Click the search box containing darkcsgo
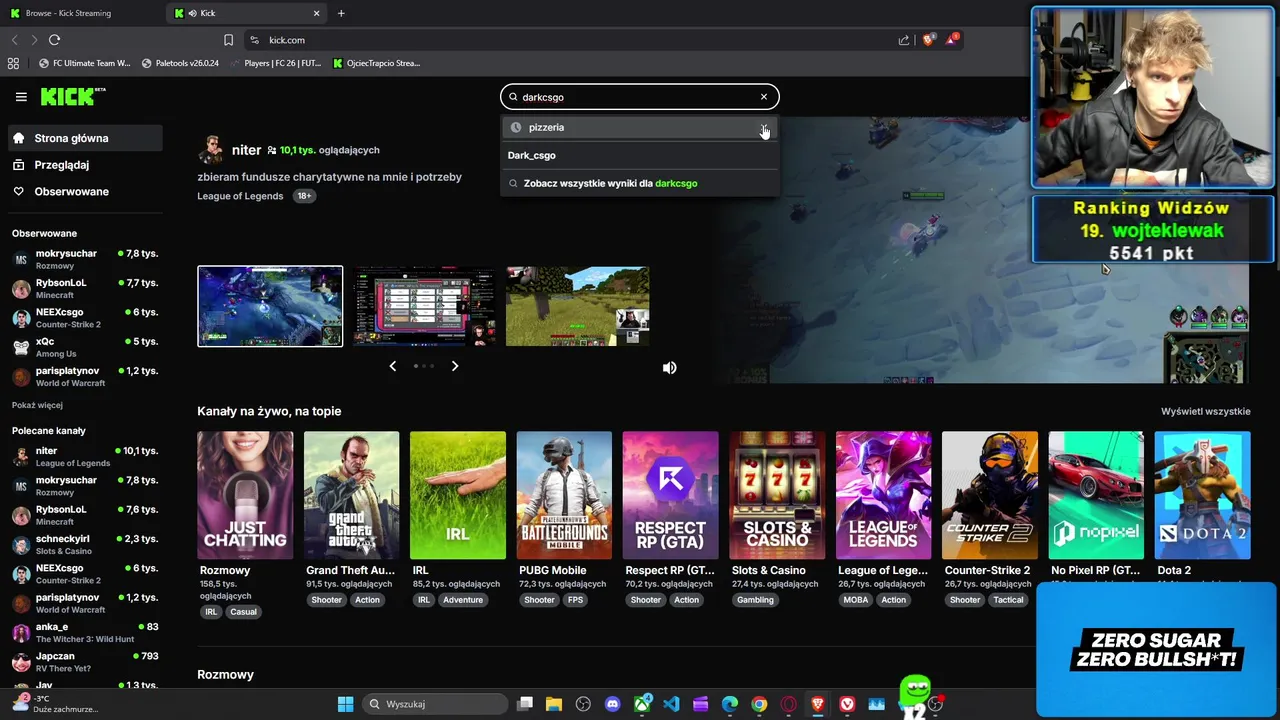 coord(639,97)
